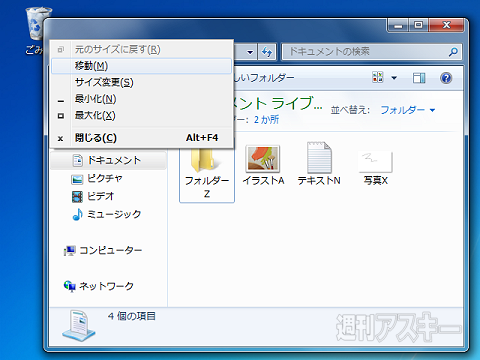
Task: Open the view options dropdown arrow
Action: tap(394, 78)
